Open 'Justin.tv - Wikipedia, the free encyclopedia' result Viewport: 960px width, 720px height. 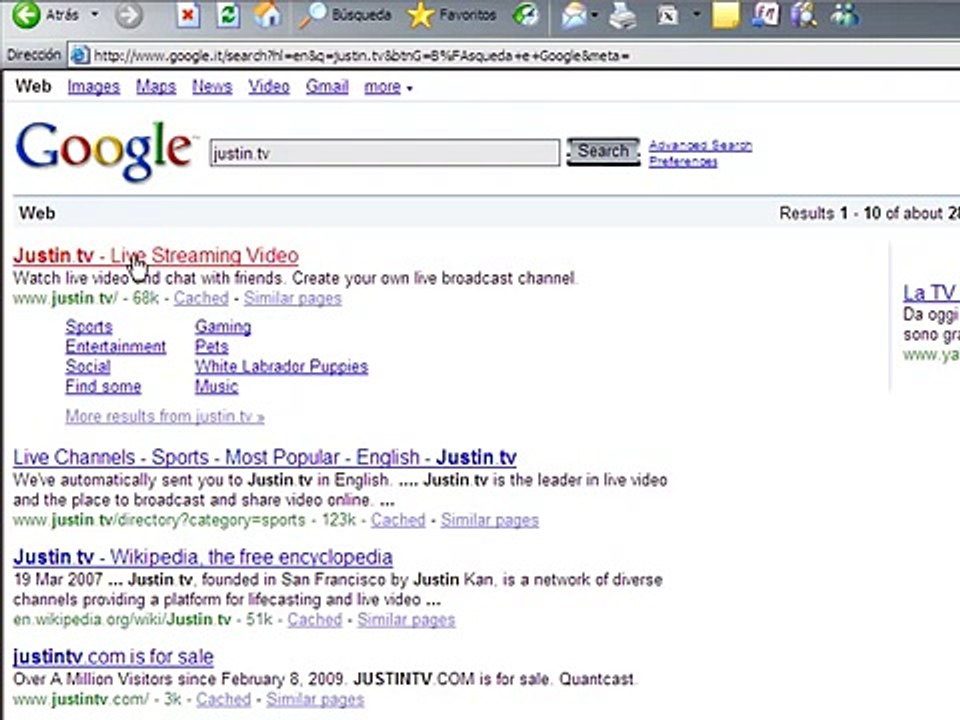click(x=203, y=557)
